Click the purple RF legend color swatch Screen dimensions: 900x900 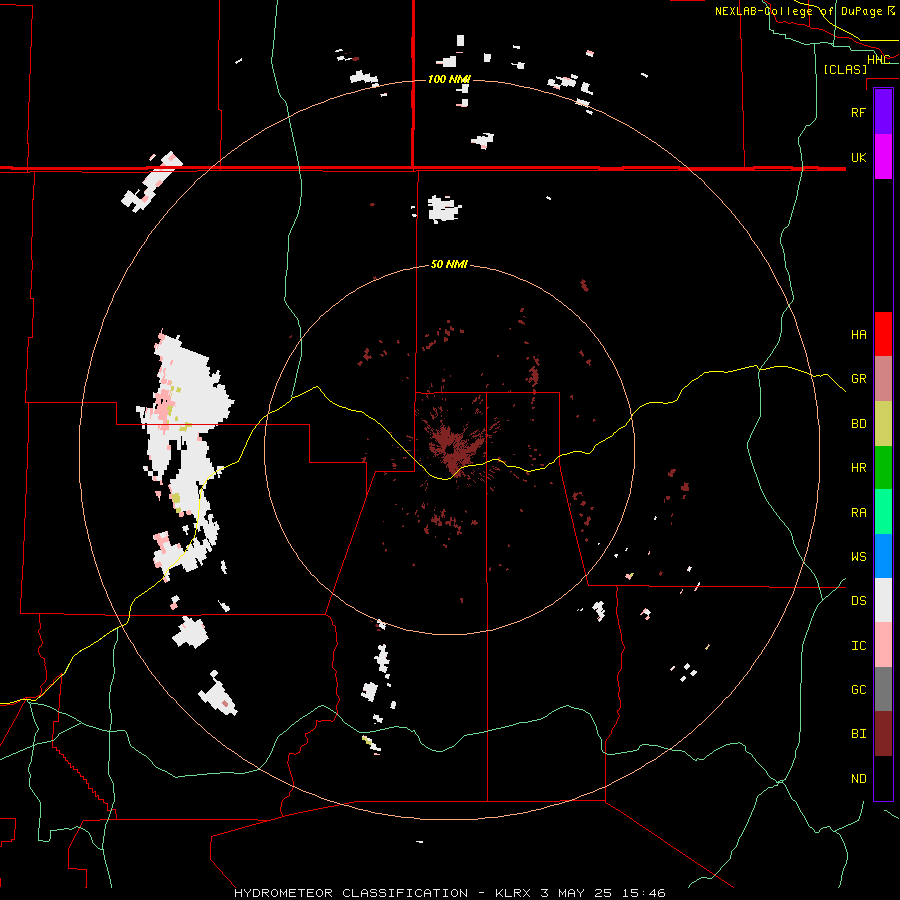point(883,112)
